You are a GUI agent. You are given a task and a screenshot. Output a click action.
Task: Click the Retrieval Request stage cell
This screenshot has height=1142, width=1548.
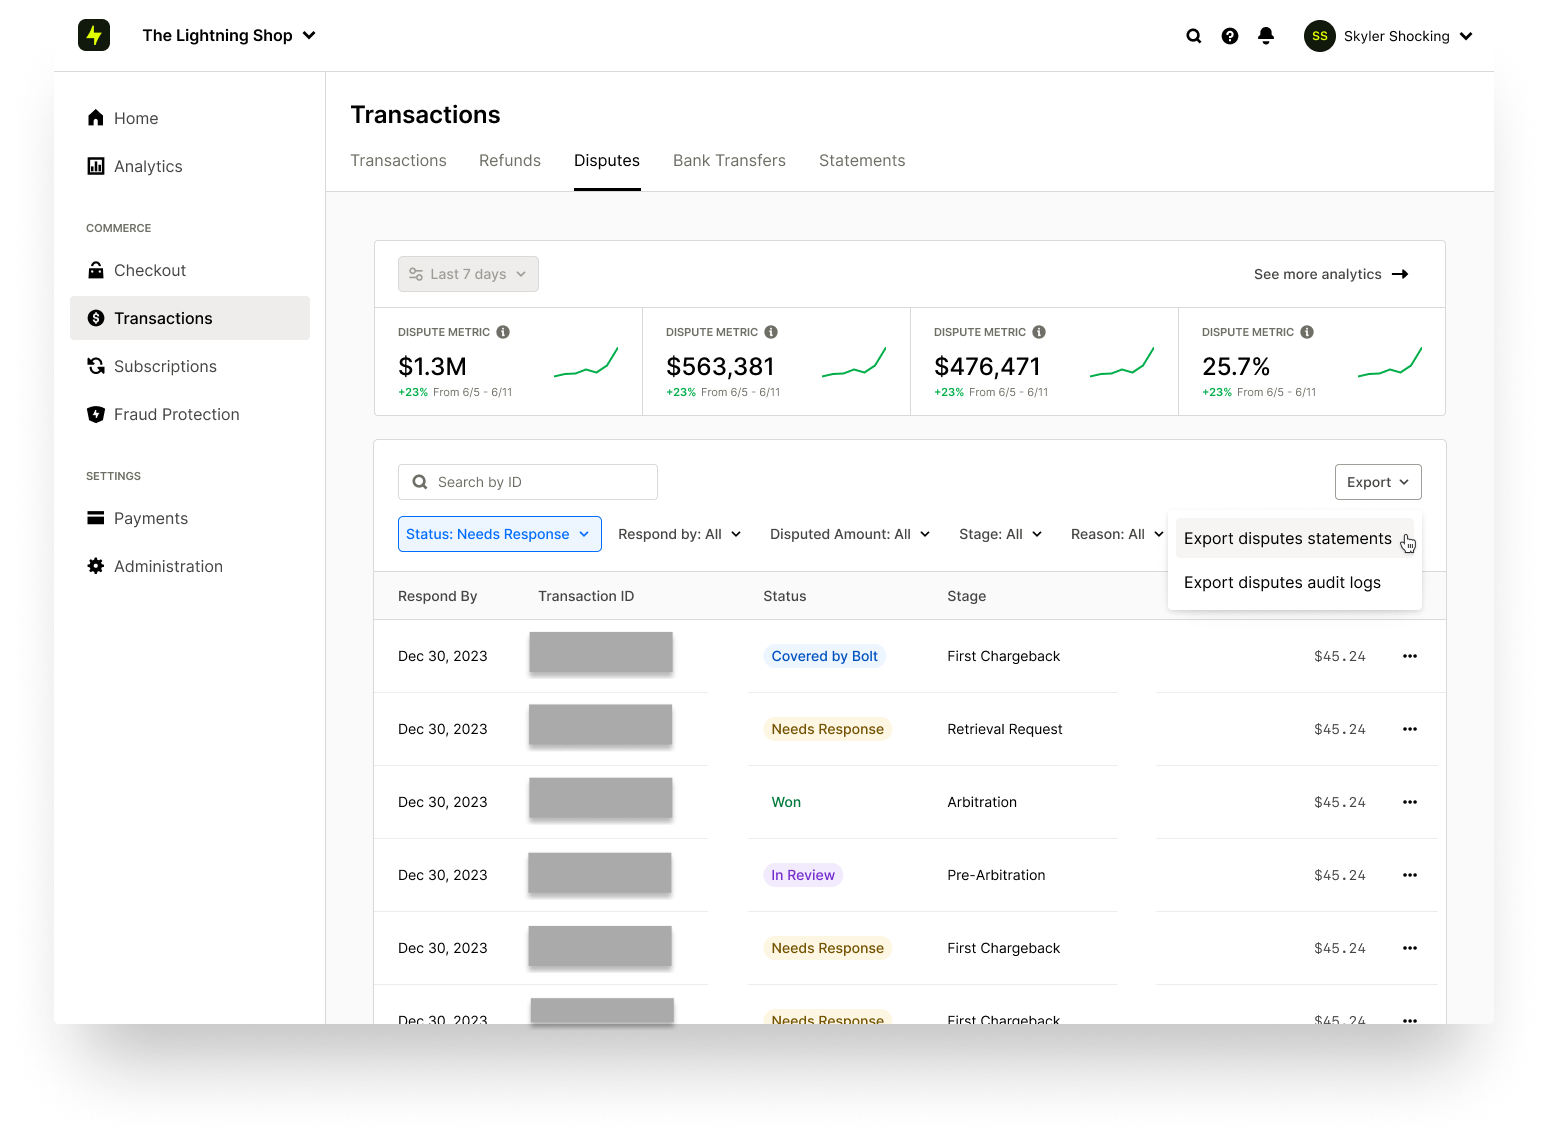[x=1005, y=729]
